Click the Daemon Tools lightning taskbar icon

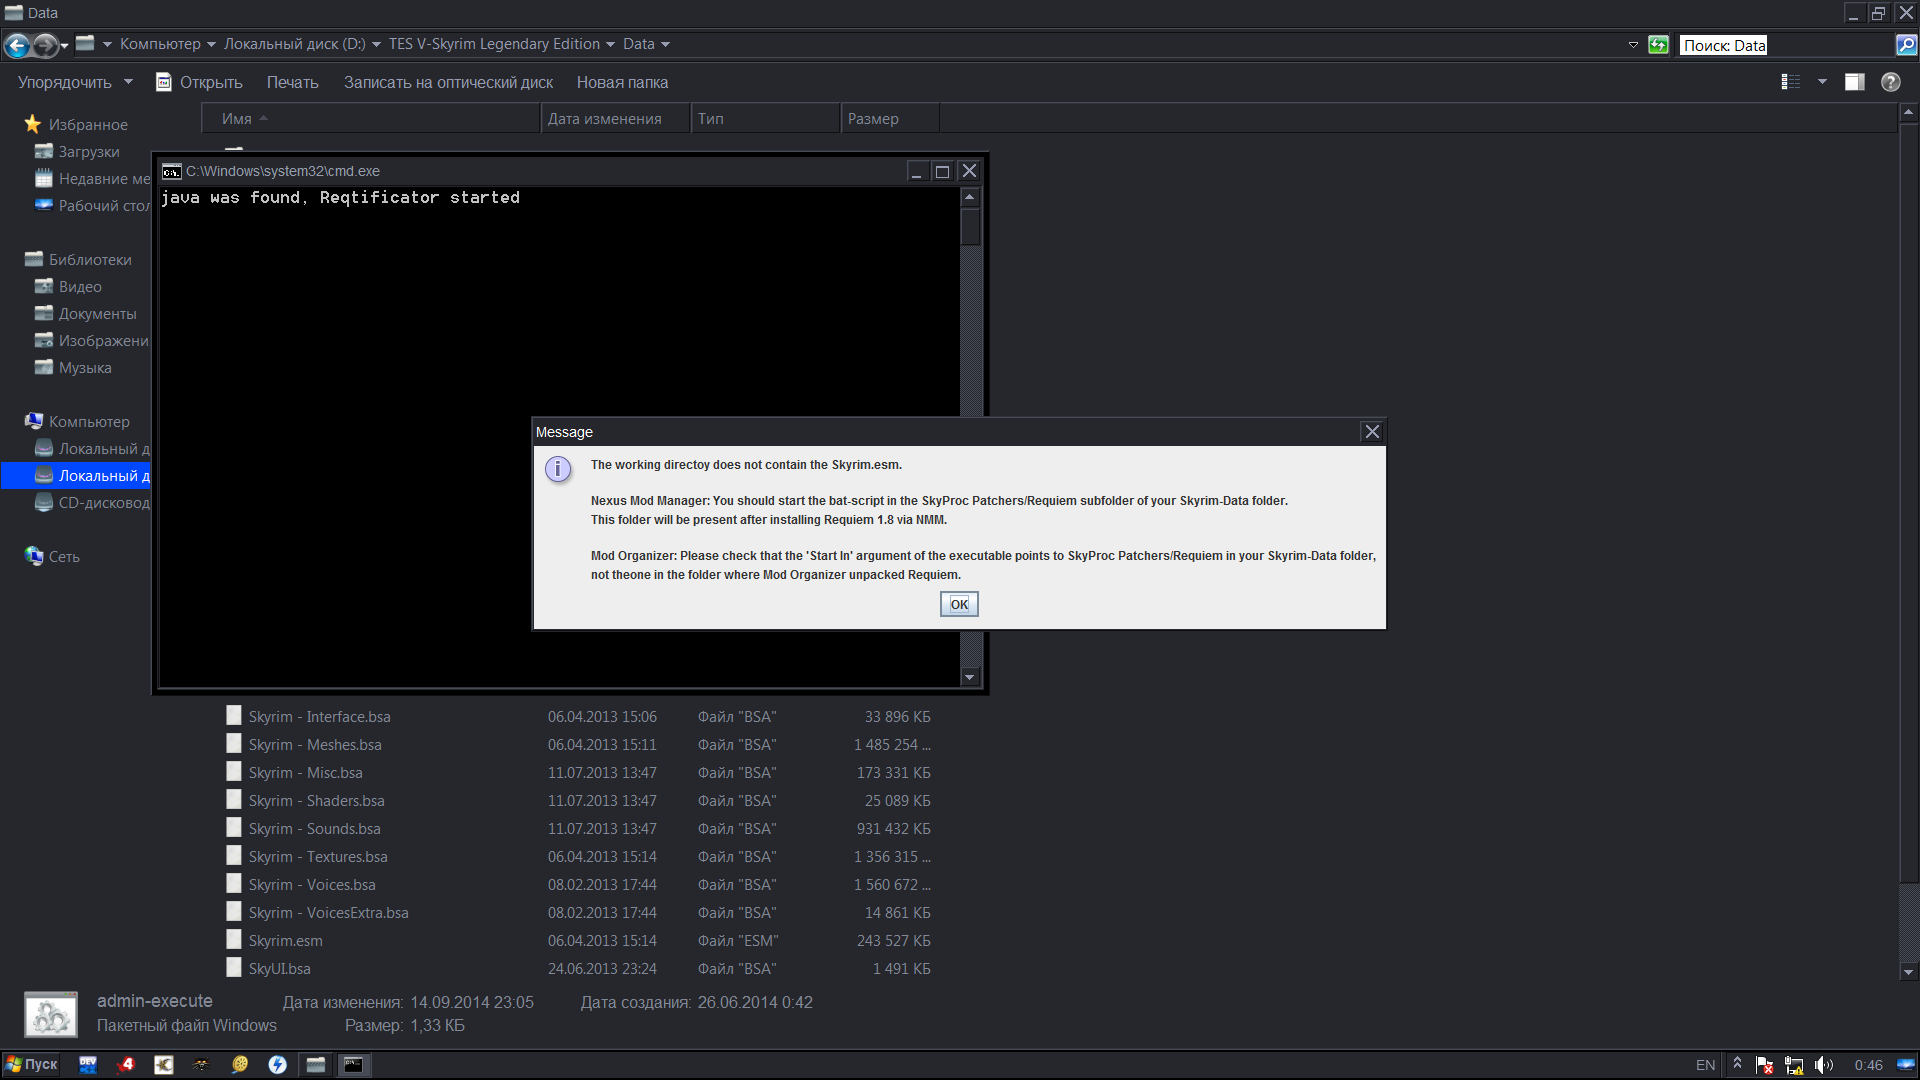[x=277, y=1065]
